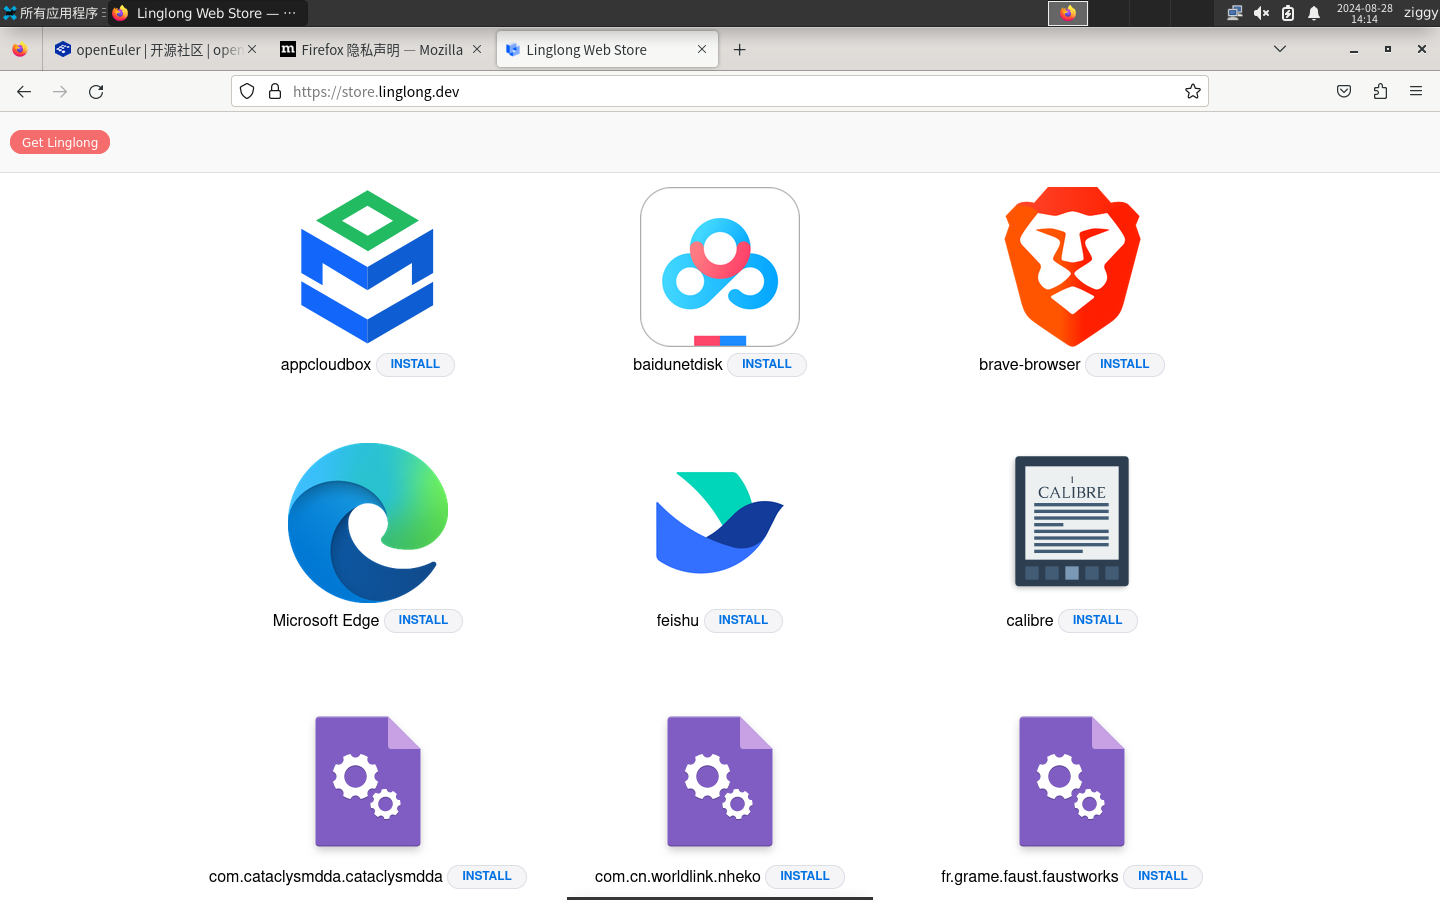Select the Linglong Web Store tab

click(x=606, y=49)
